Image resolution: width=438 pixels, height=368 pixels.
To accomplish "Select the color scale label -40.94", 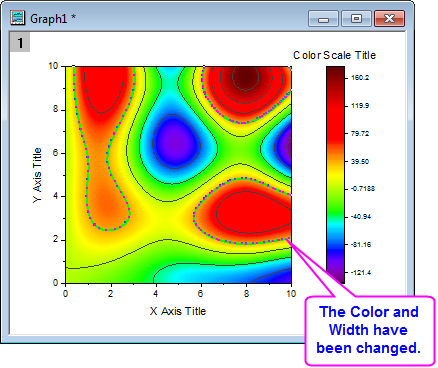I will point(361,217).
